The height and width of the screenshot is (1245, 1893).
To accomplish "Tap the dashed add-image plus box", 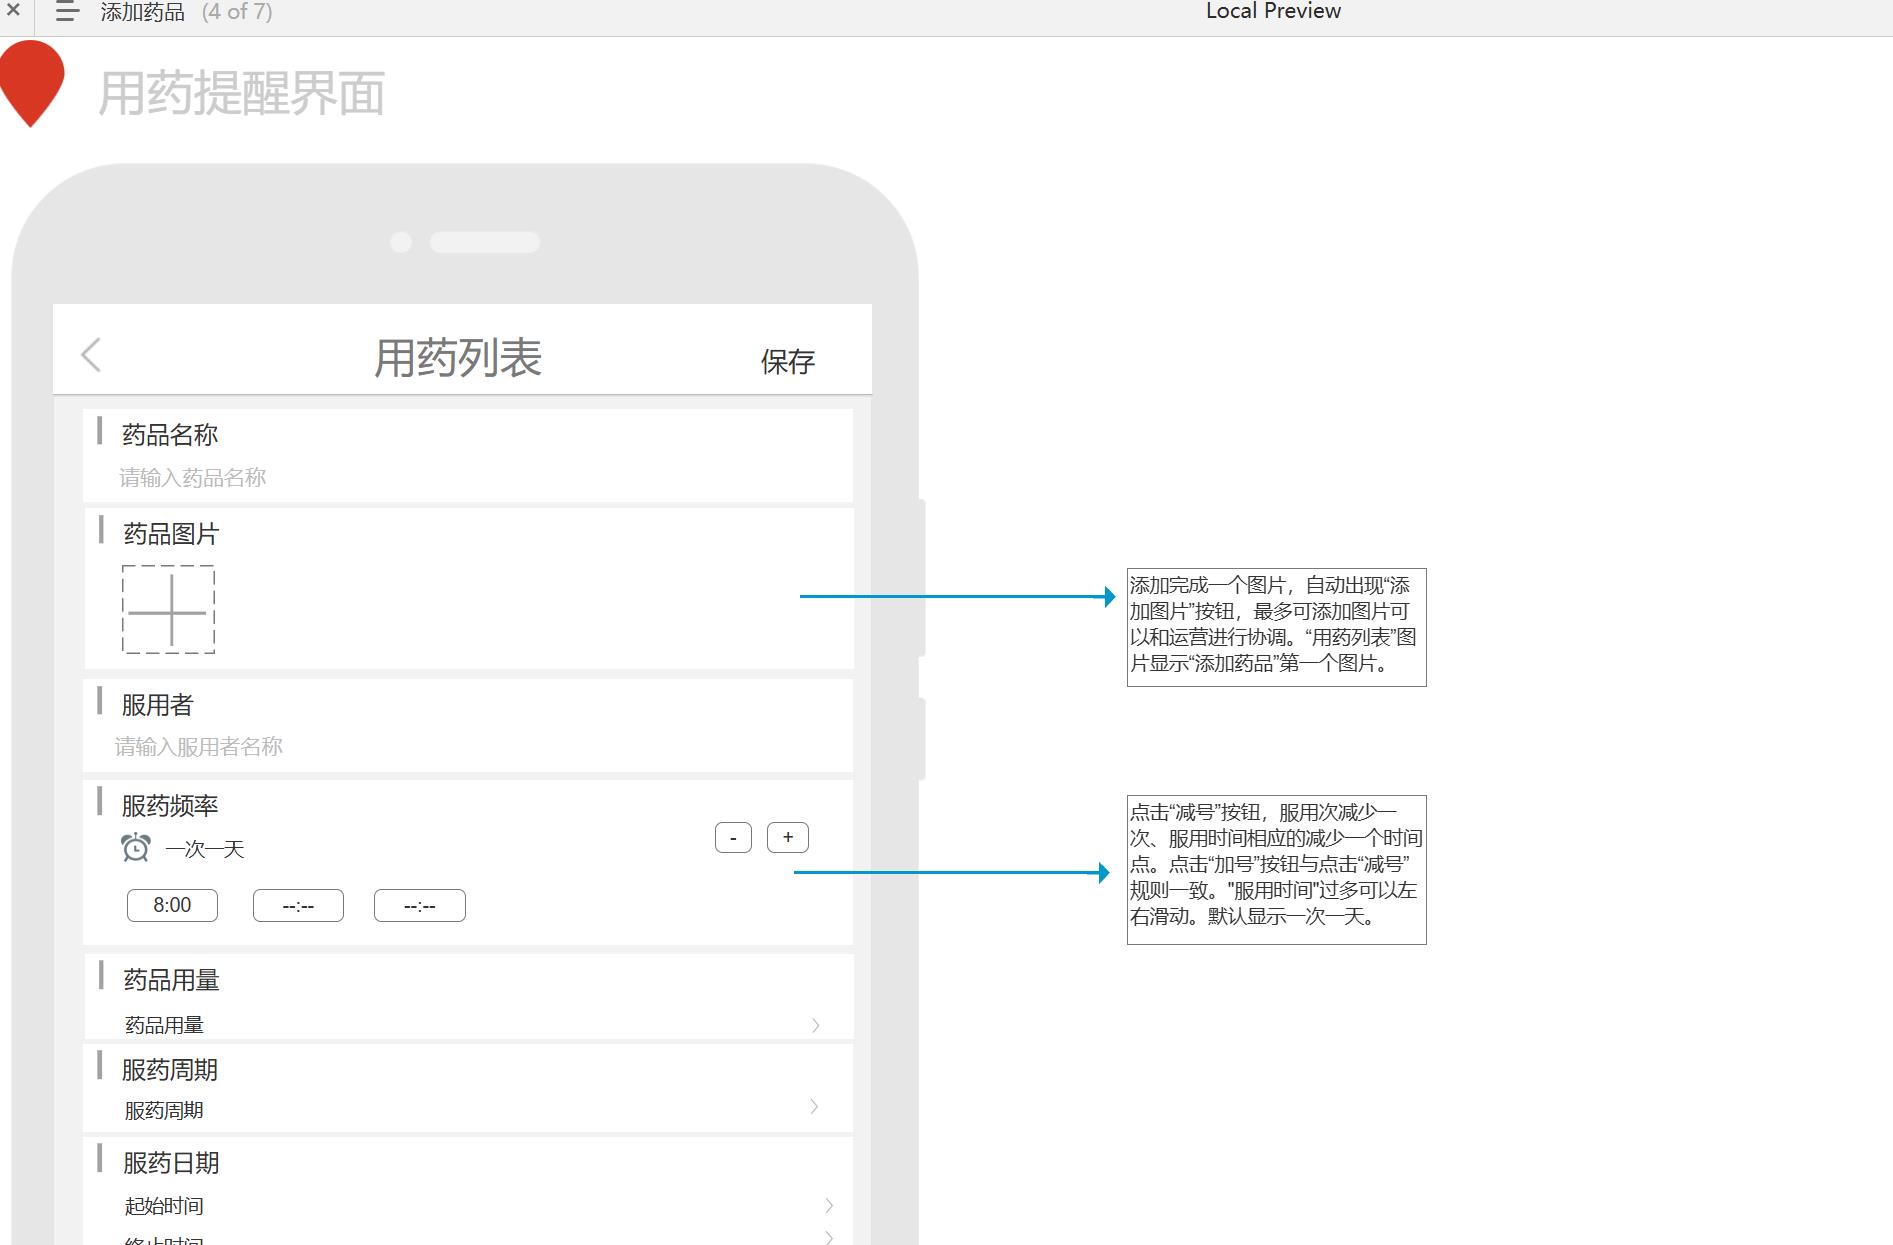I will click(168, 609).
